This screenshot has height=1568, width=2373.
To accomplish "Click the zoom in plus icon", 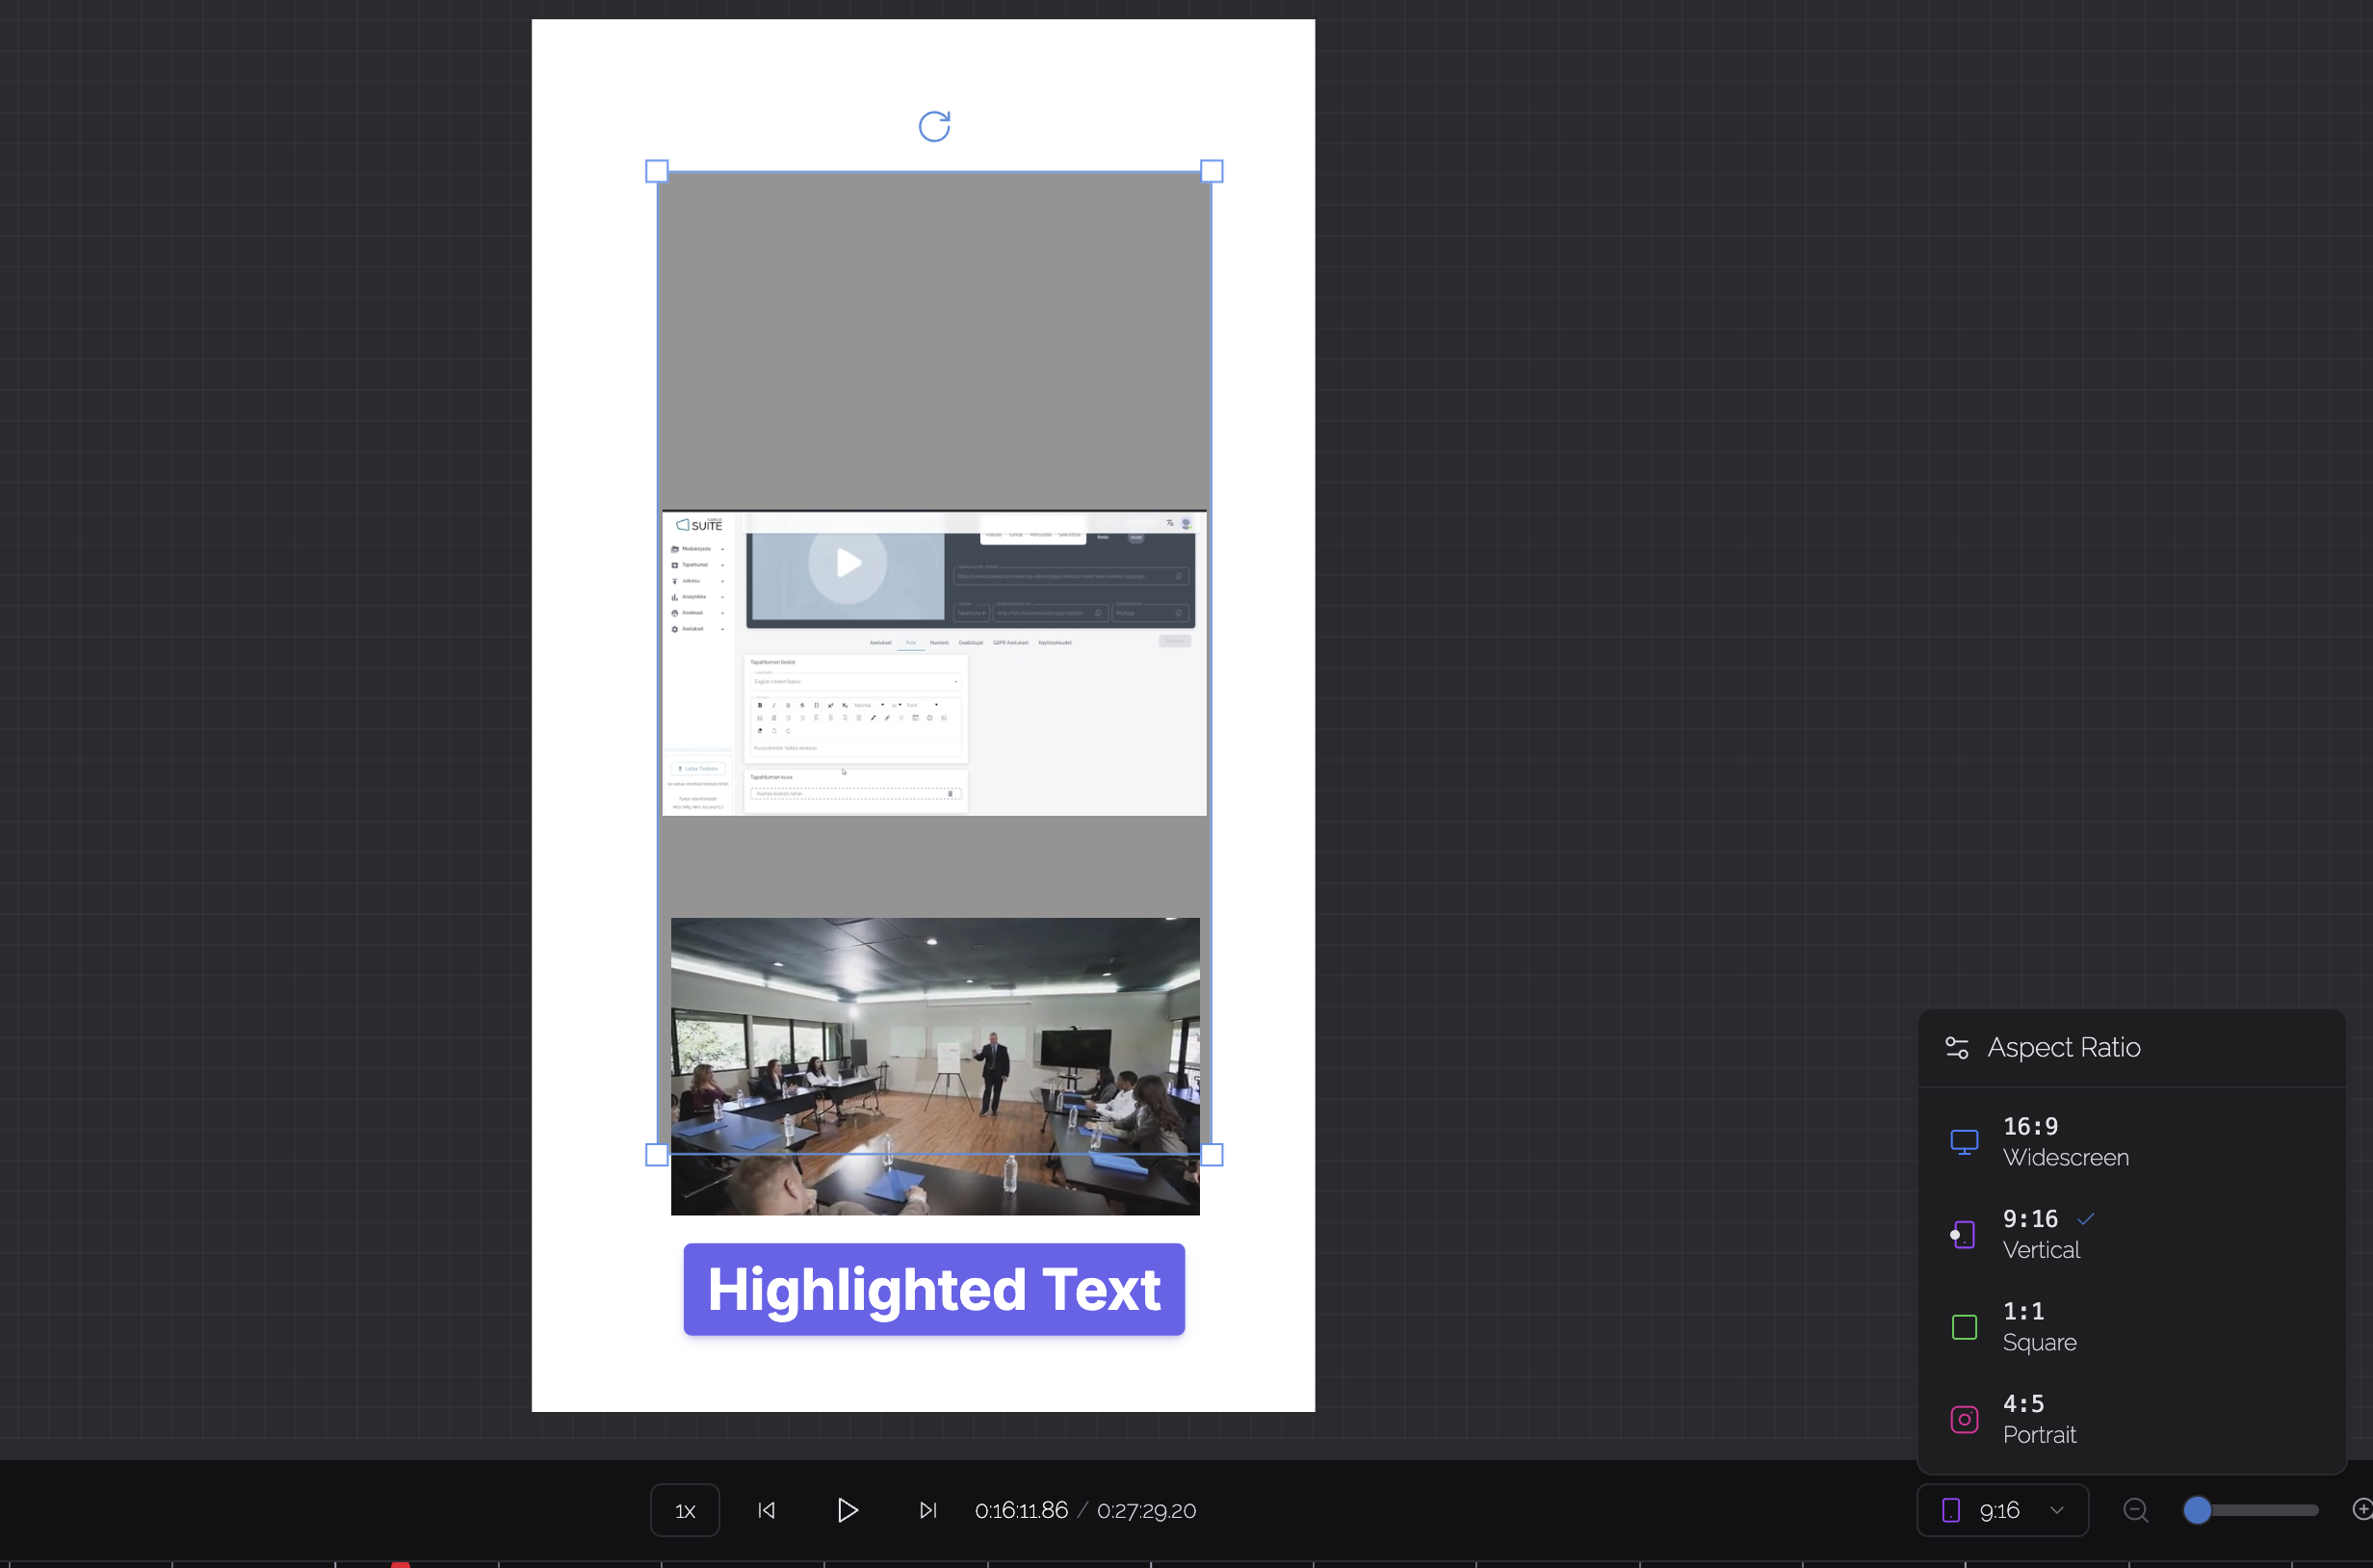I will pos(2361,1509).
